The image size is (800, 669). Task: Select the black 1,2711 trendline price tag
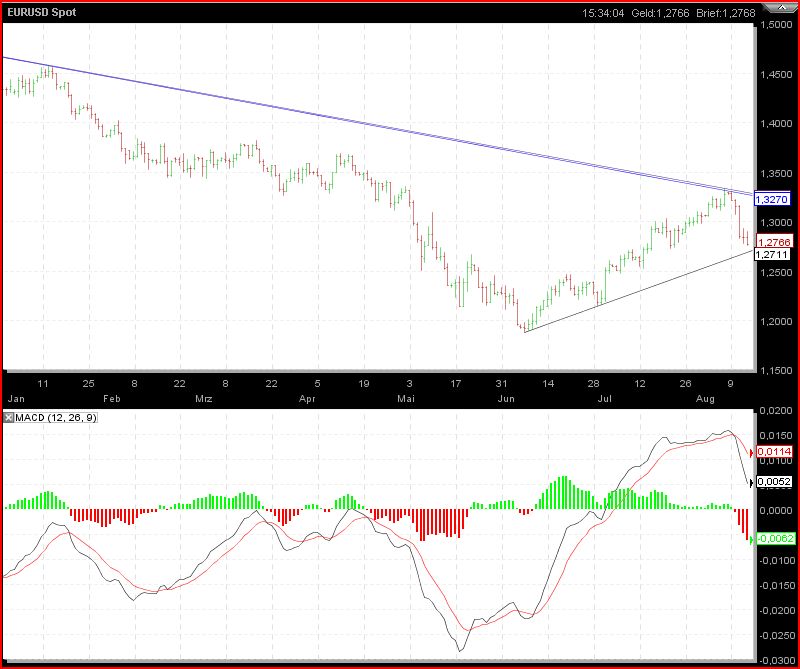(x=773, y=255)
